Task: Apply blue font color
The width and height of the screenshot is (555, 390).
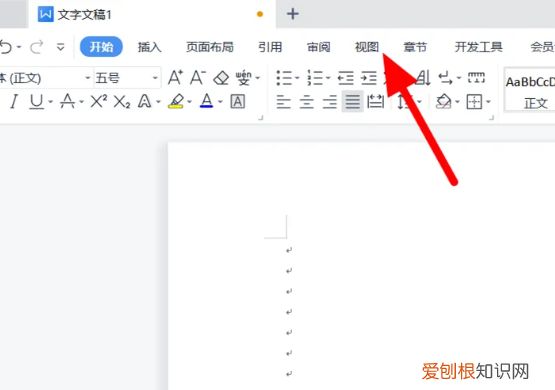Action: coord(206,101)
